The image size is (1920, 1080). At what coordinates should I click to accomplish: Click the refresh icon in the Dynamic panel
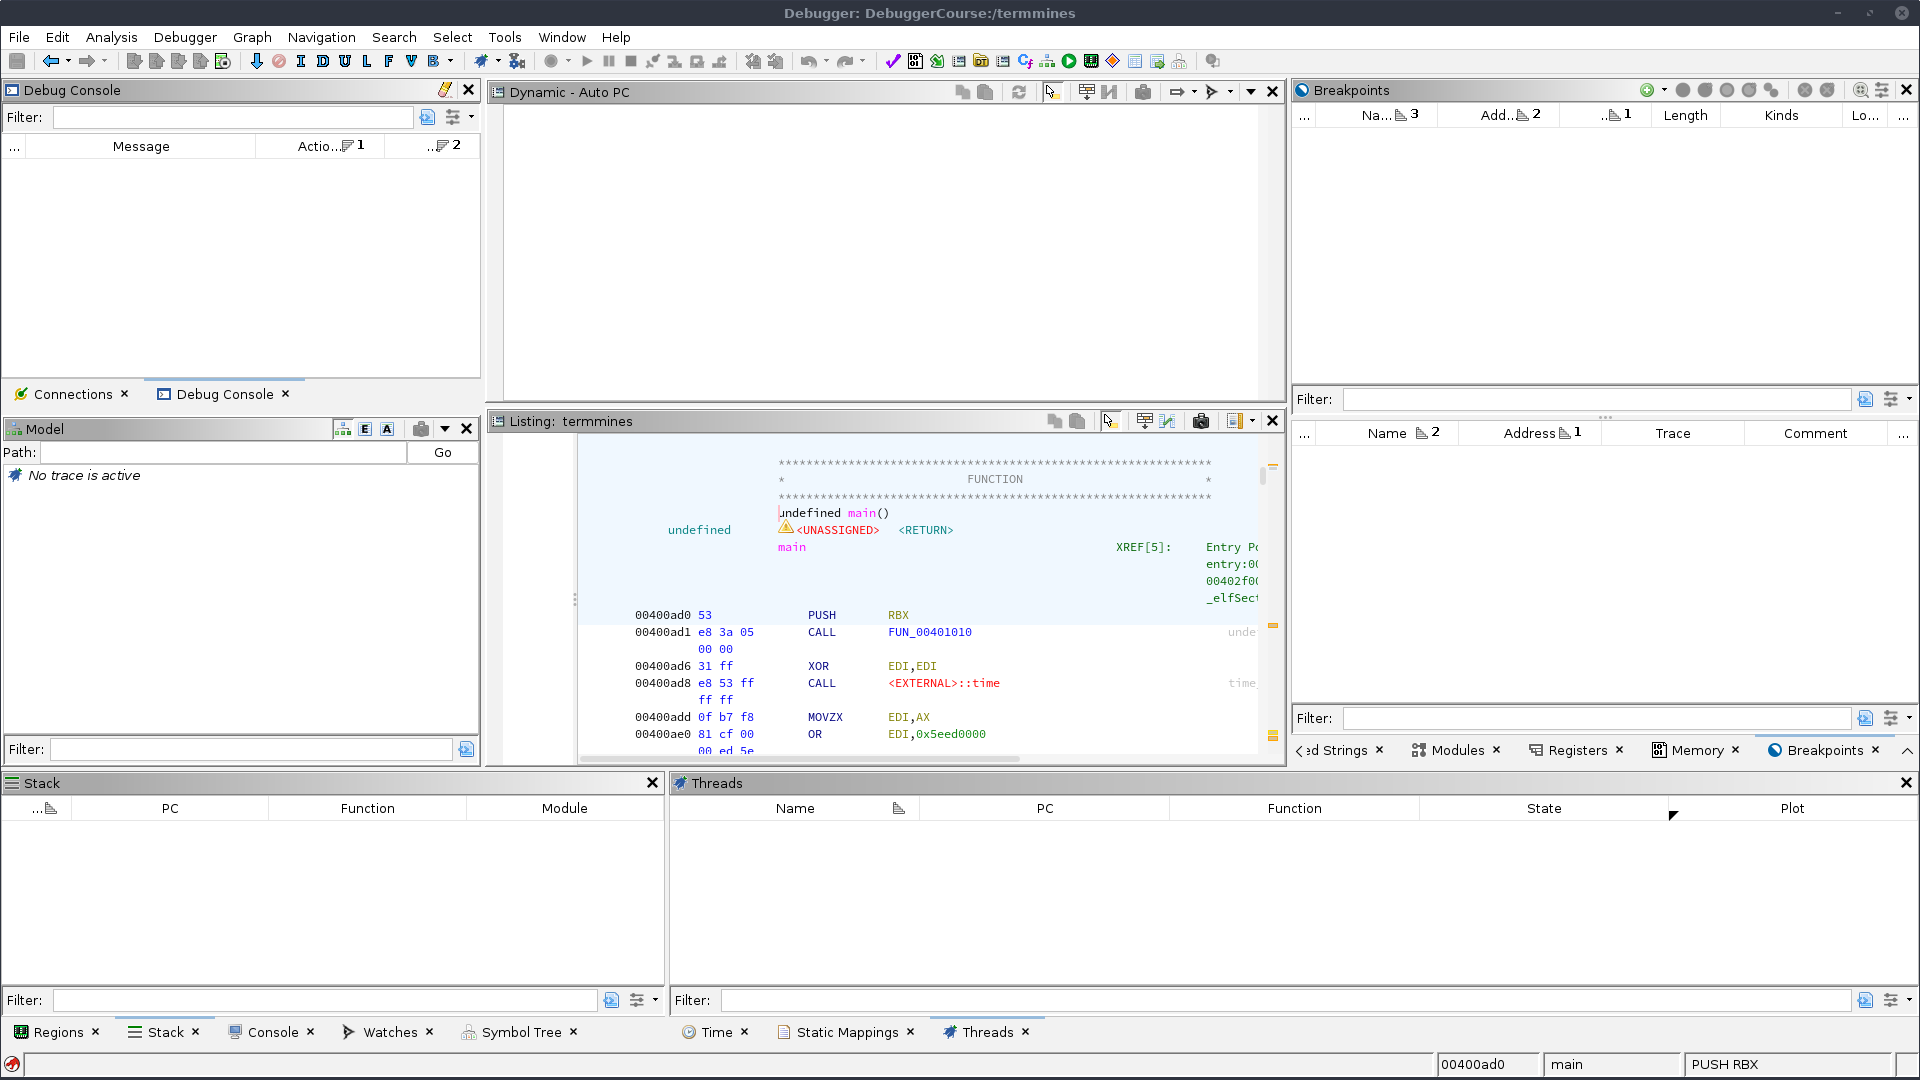pos(1019,91)
